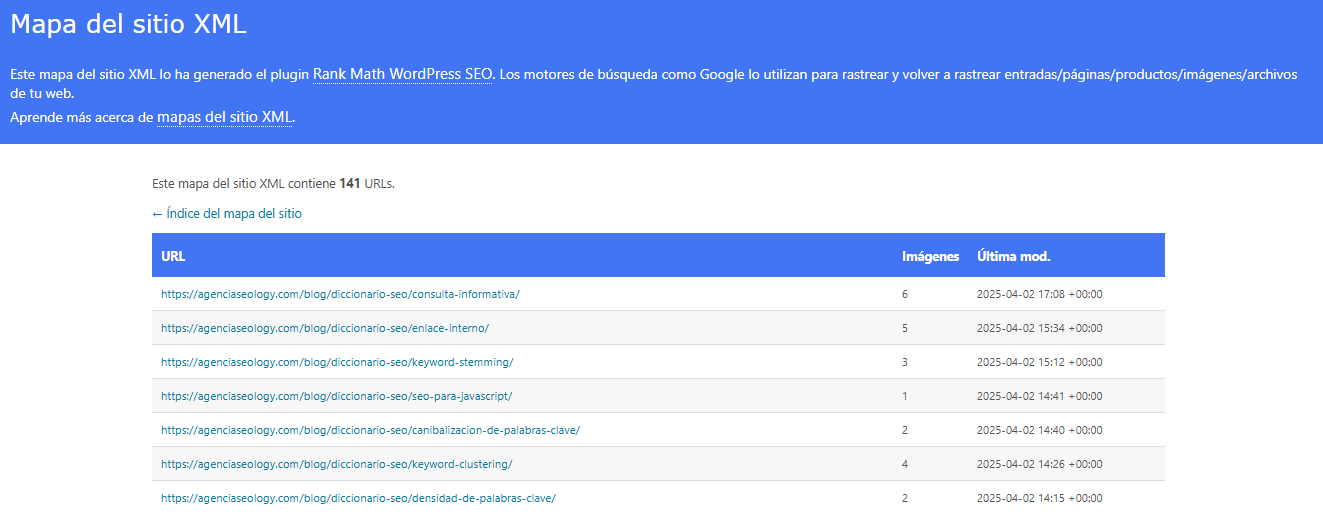Open the seo-para-javascript URL
1323x514 pixels.
(x=336, y=396)
